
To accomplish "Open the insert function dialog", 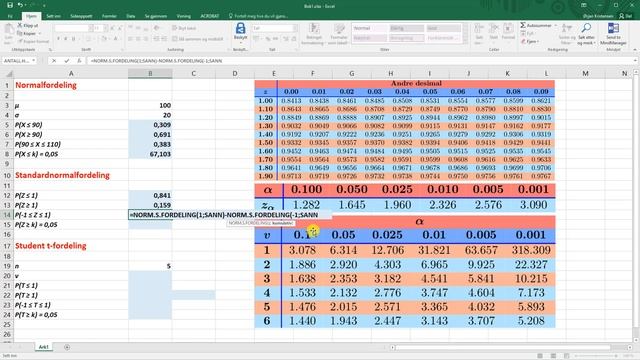I will (79, 61).
